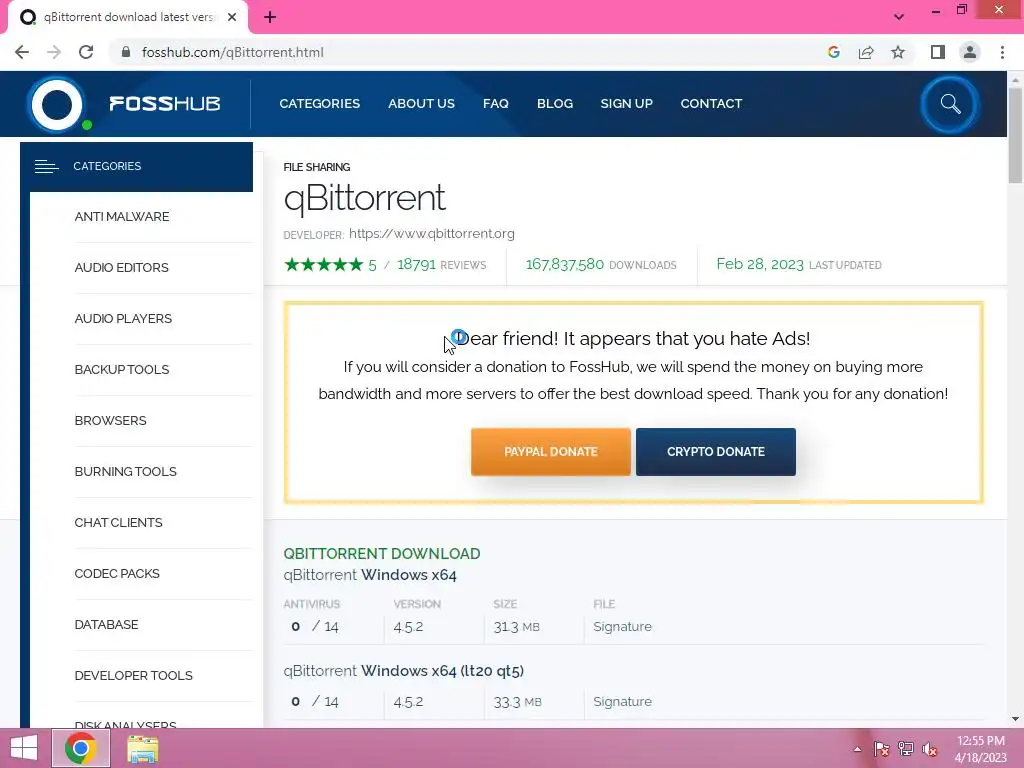Open the FAQ navigation item

(496, 104)
